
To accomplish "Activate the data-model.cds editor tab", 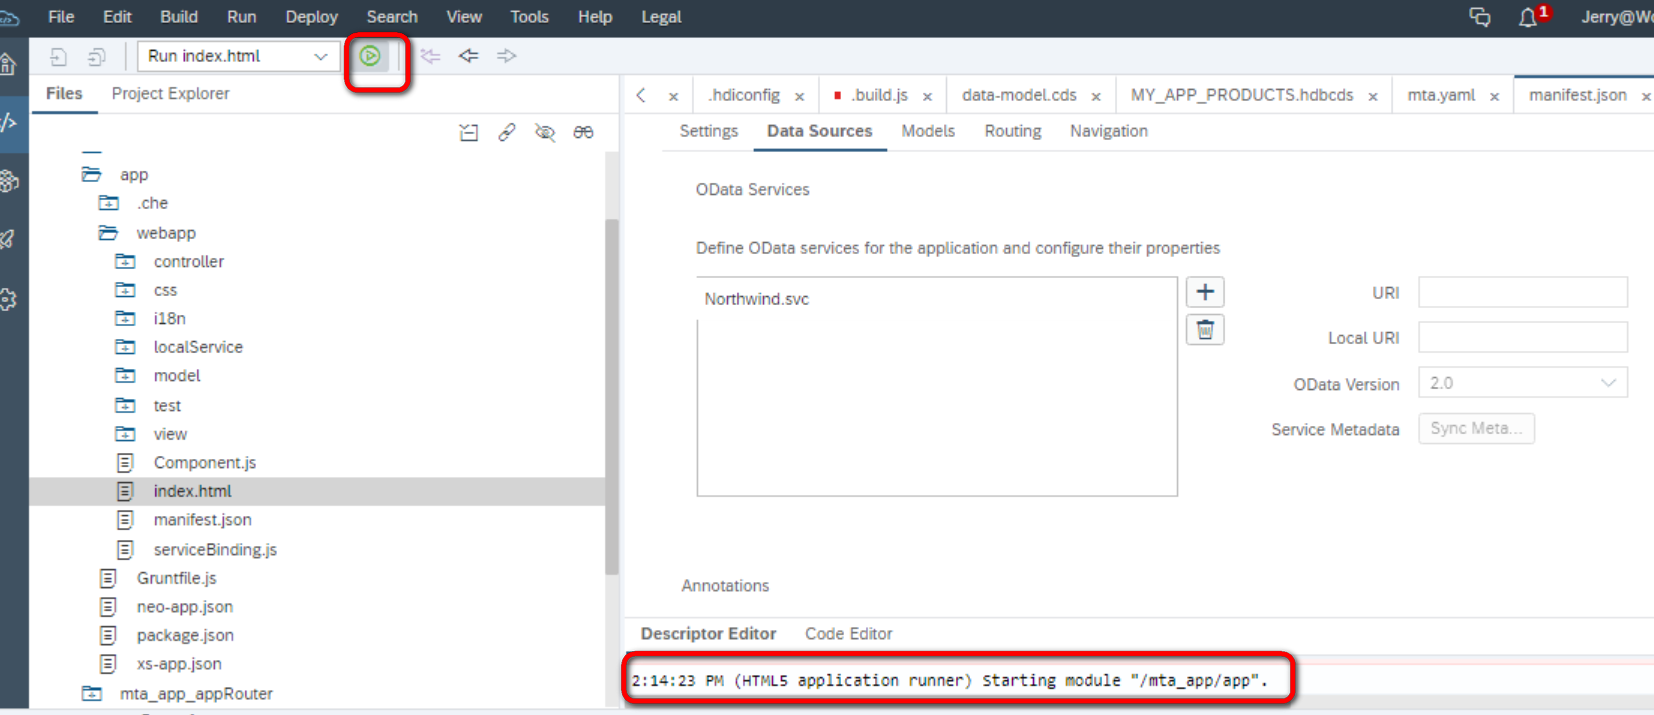I will tap(1019, 95).
